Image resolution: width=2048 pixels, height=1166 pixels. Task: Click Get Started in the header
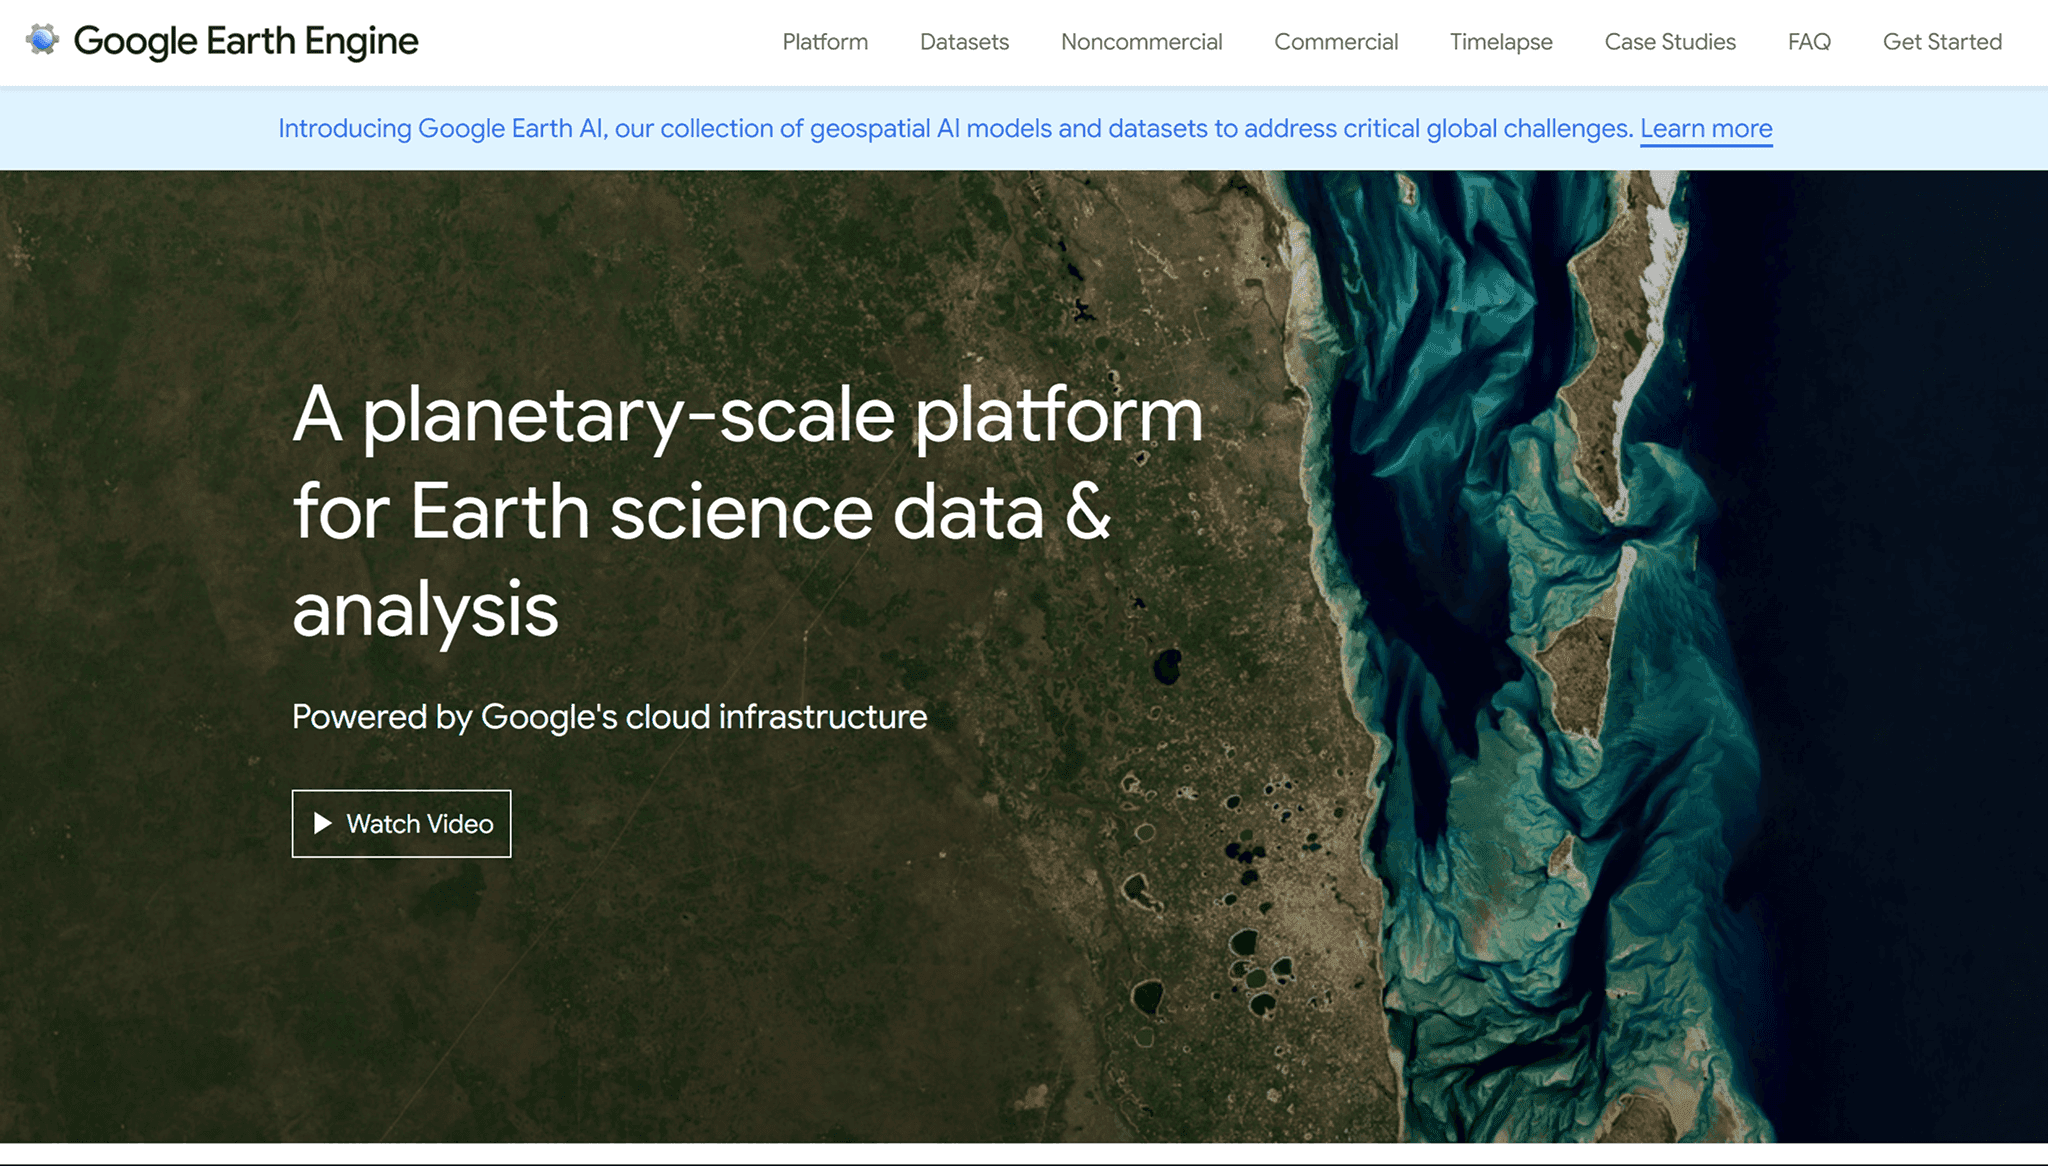point(1942,42)
